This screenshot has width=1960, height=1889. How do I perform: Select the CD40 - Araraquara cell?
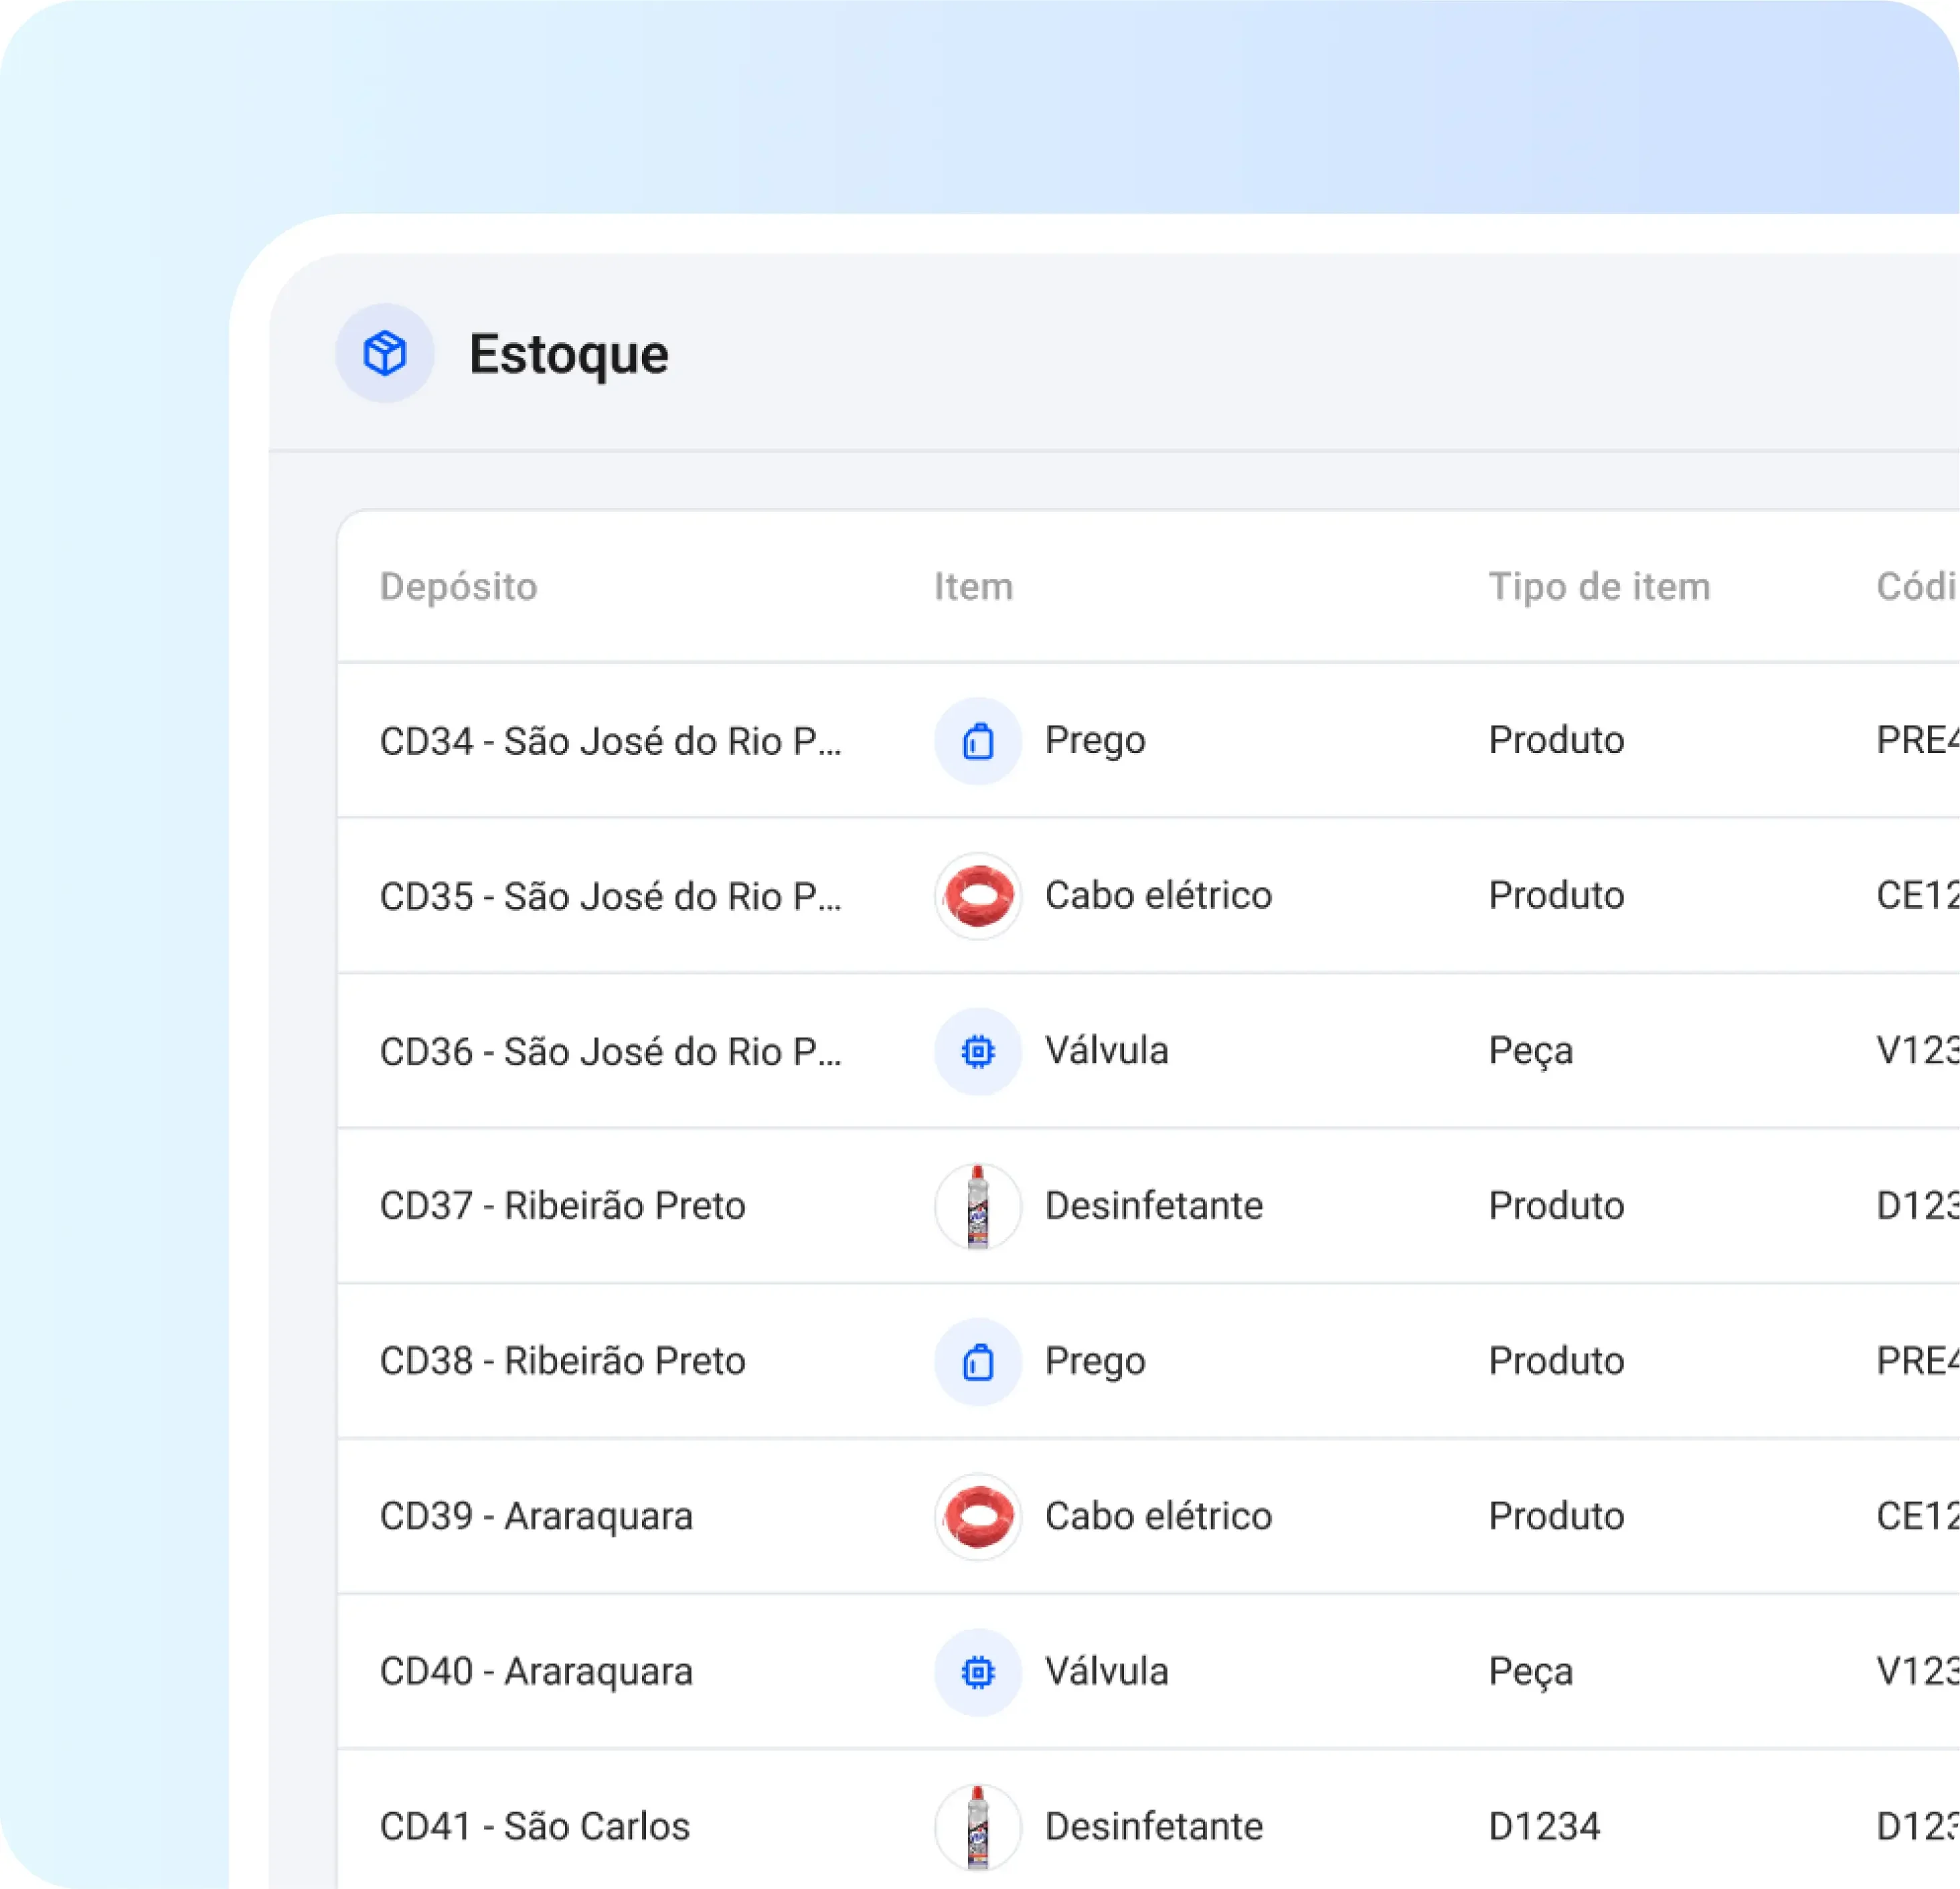pyautogui.click(x=536, y=1672)
